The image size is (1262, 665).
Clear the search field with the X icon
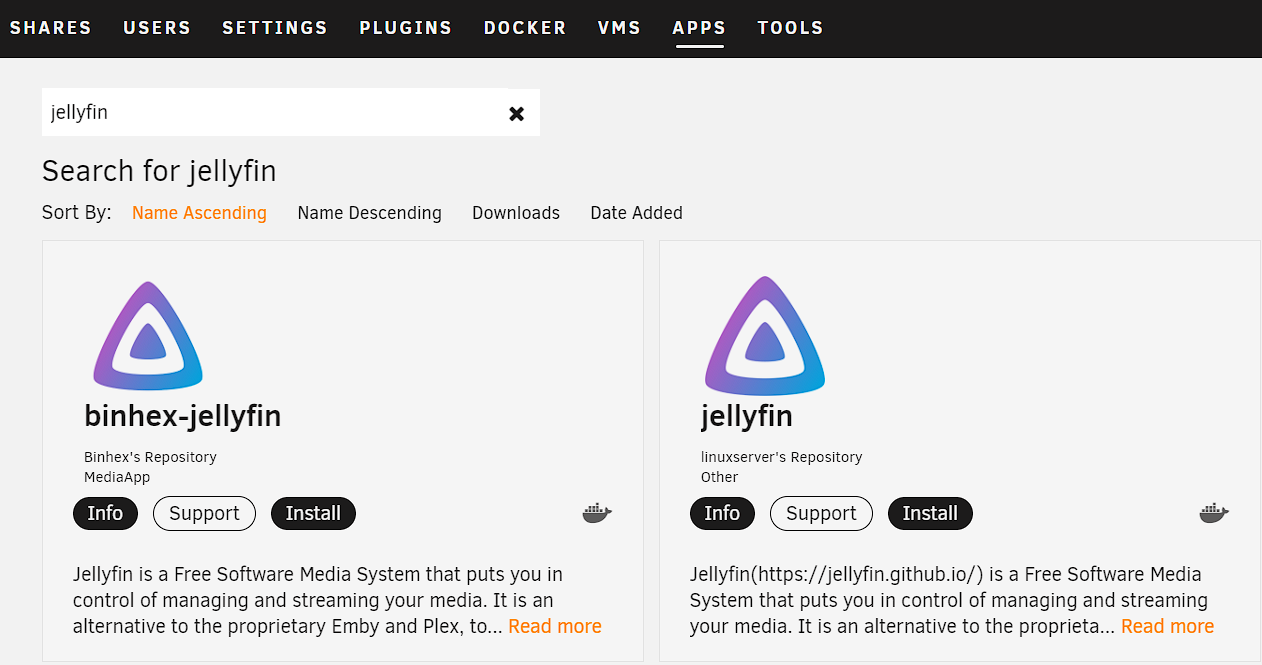point(517,113)
